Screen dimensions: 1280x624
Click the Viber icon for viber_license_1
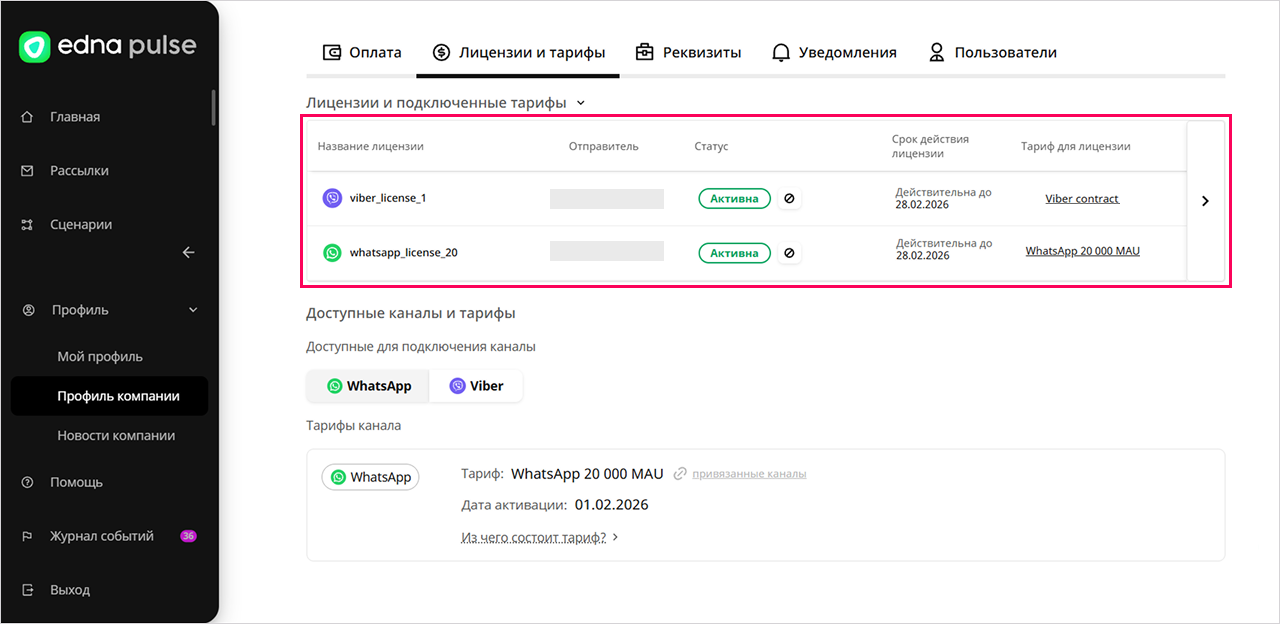[x=332, y=198]
